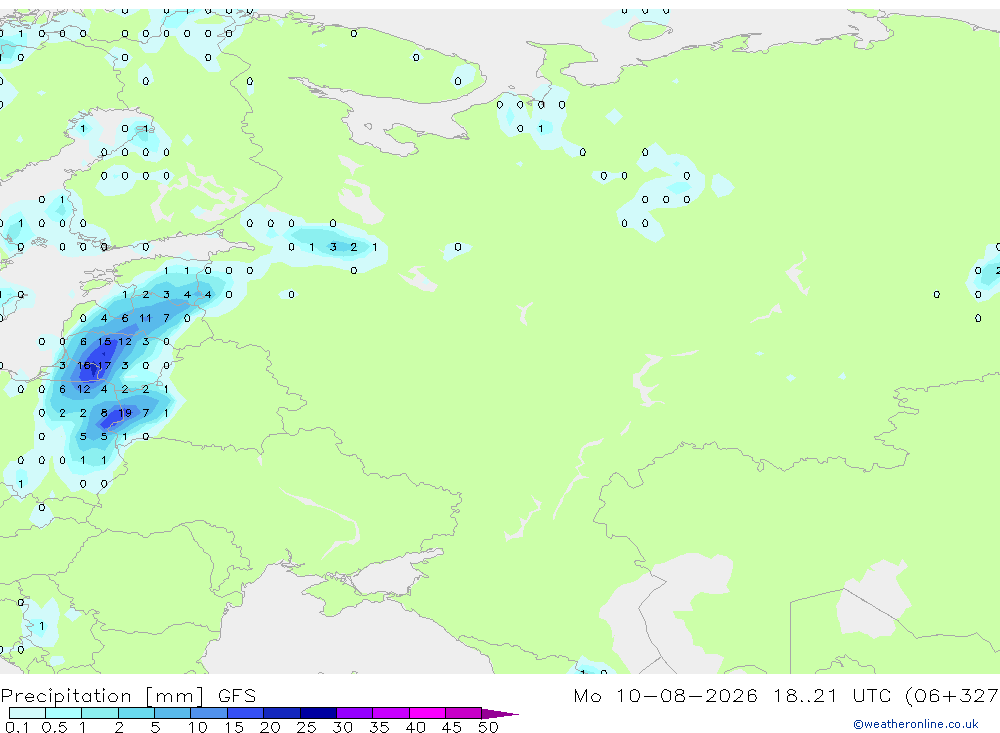Click the '17' precipitation value on map

pyautogui.click(x=105, y=366)
